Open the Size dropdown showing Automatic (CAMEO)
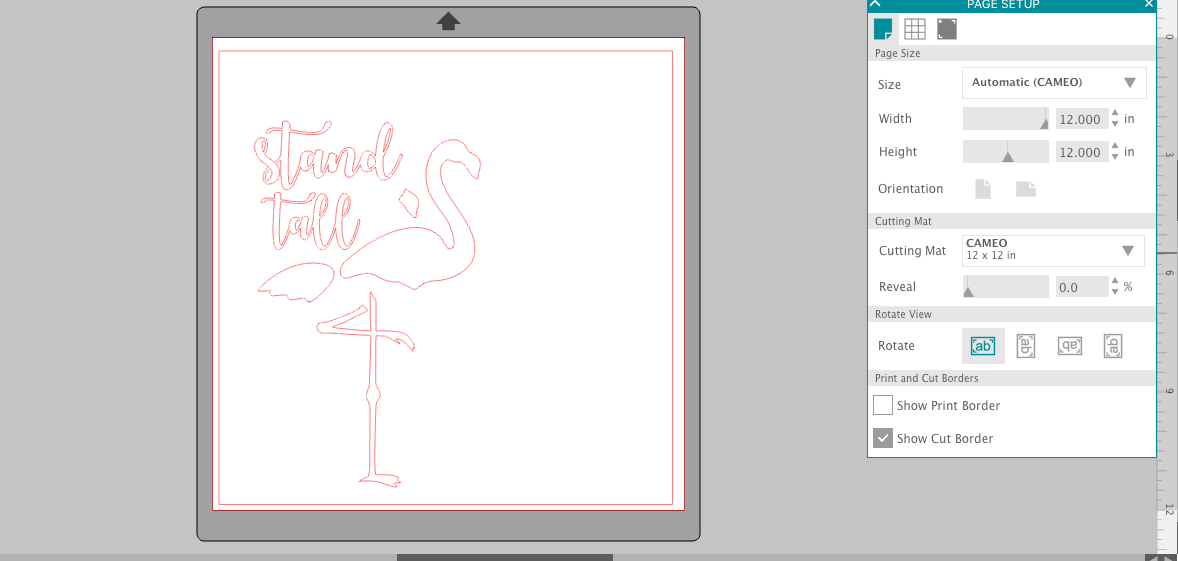Image resolution: width=1178 pixels, height=561 pixels. pos(1054,83)
